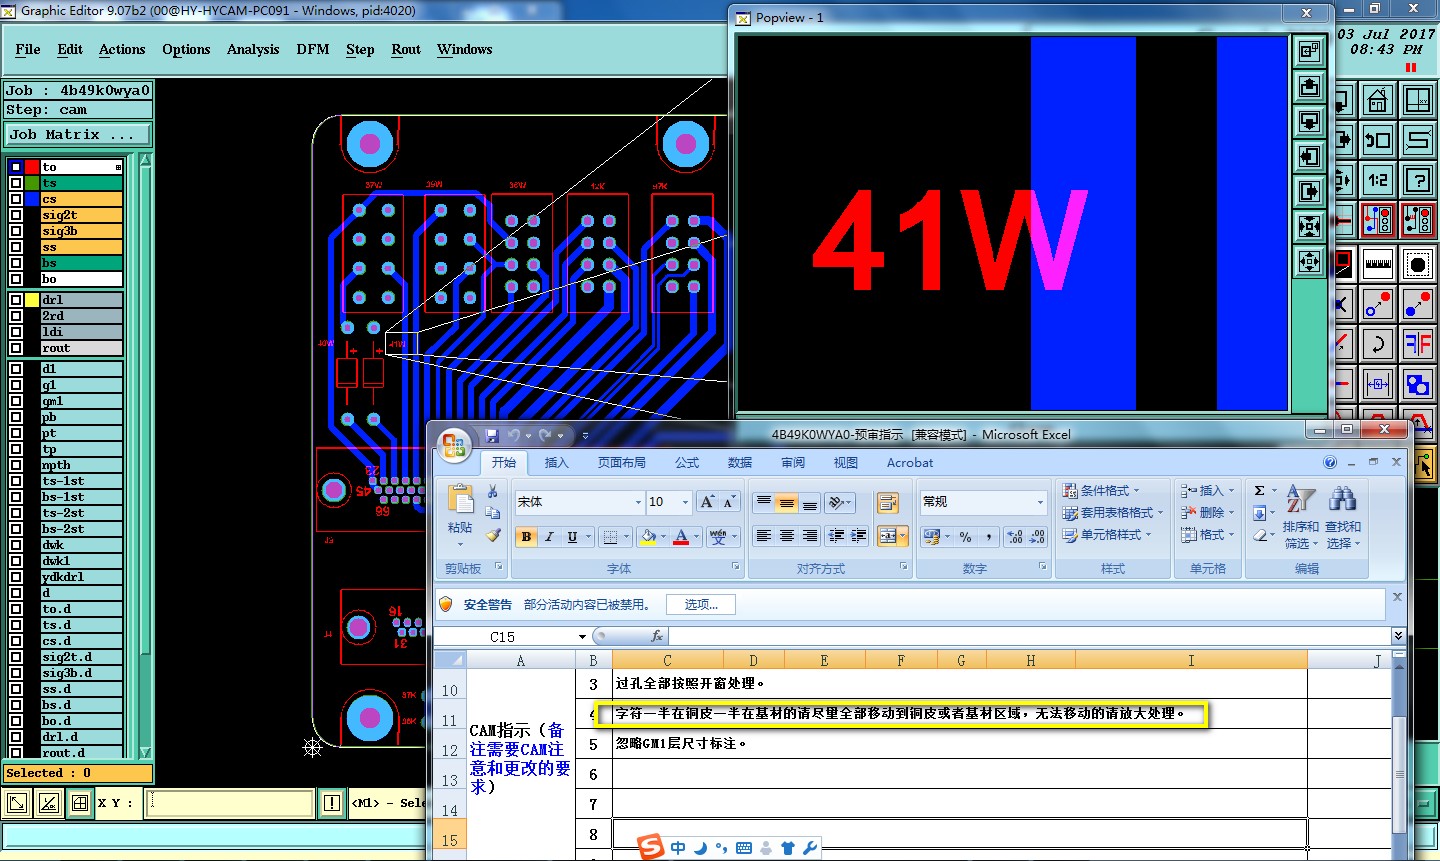The height and width of the screenshot is (861, 1440).
Task: Open the 条件格式 conditional formatting dropdown
Action: [x=1101, y=490]
